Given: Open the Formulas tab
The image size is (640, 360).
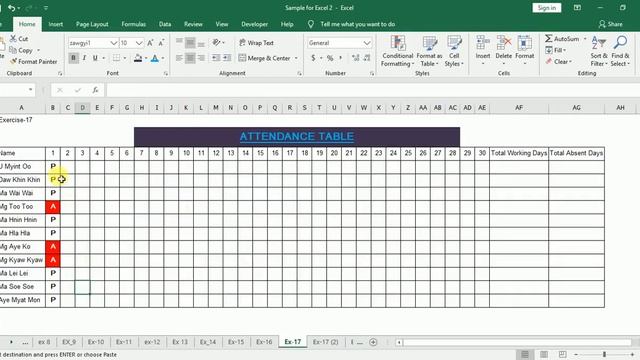Looking at the screenshot, I should click(x=133, y=24).
